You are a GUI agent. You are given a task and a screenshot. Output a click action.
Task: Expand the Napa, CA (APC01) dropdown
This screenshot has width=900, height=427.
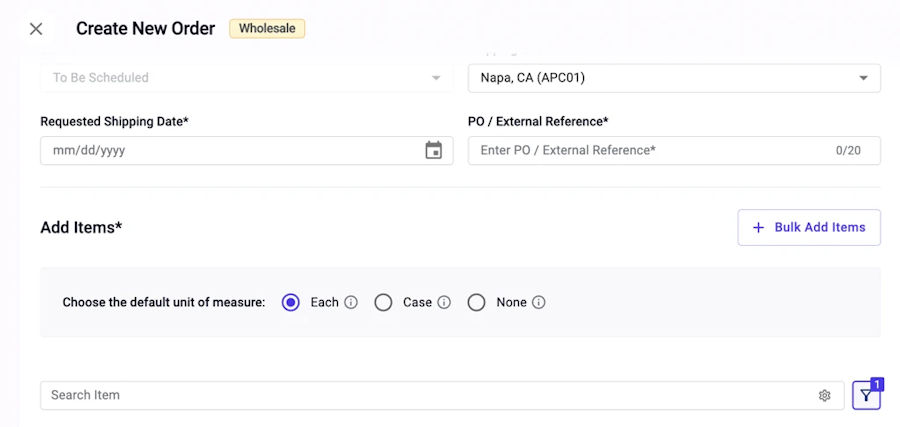click(x=674, y=78)
